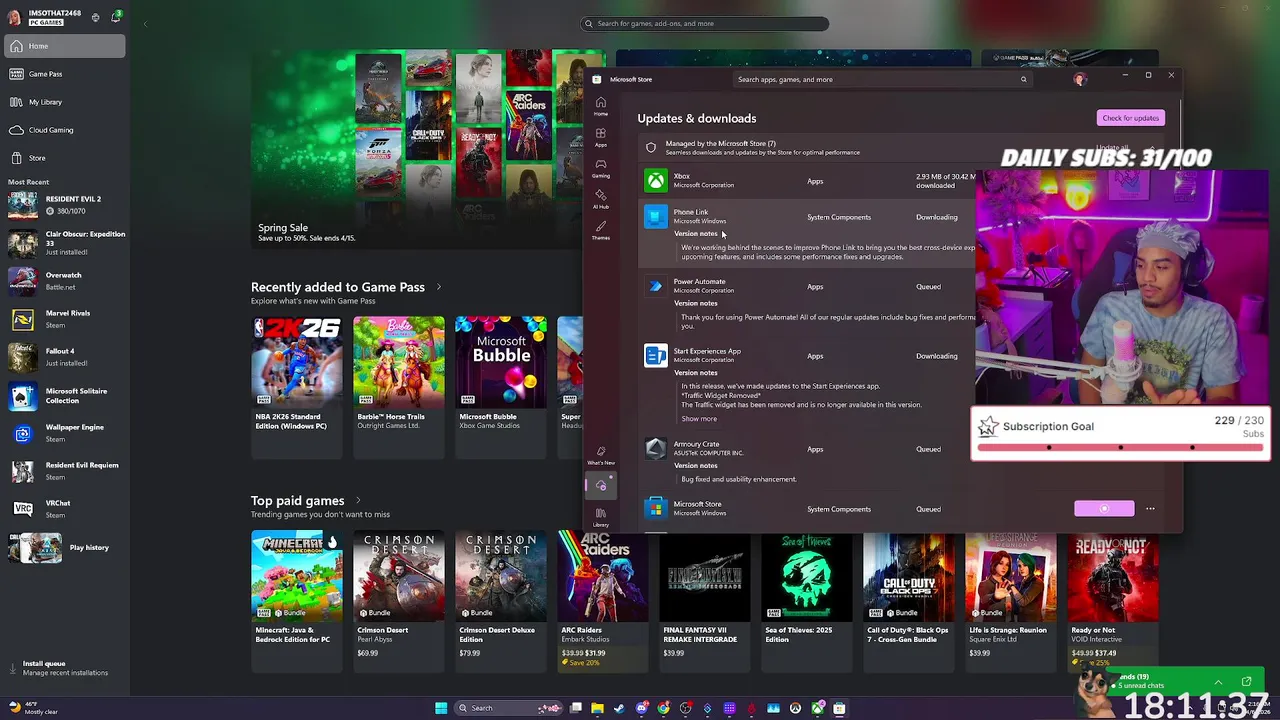
Task: Click the Microsoft Store app icon in updates list
Action: click(655, 509)
